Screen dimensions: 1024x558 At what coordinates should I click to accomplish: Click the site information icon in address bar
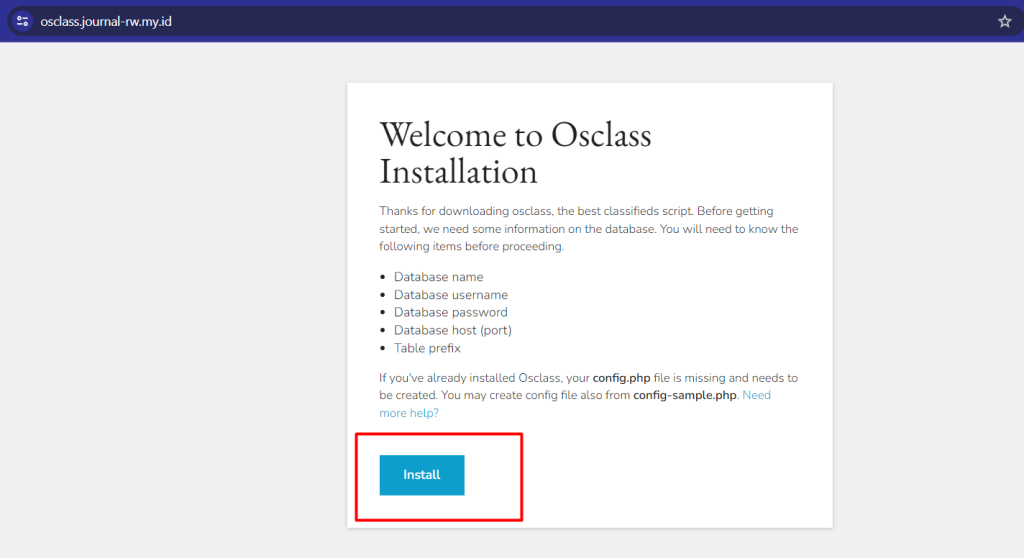(22, 22)
